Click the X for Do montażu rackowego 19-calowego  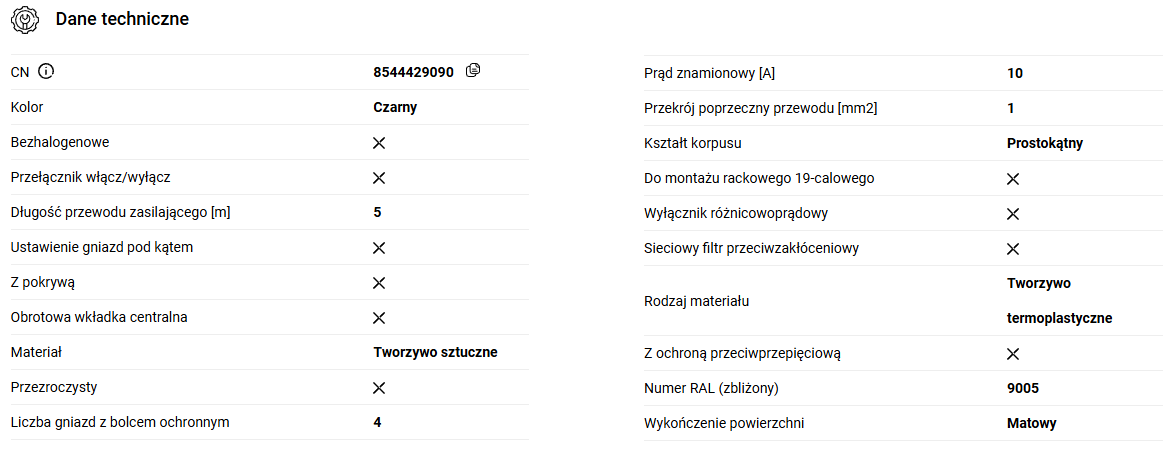pyautogui.click(x=1013, y=179)
